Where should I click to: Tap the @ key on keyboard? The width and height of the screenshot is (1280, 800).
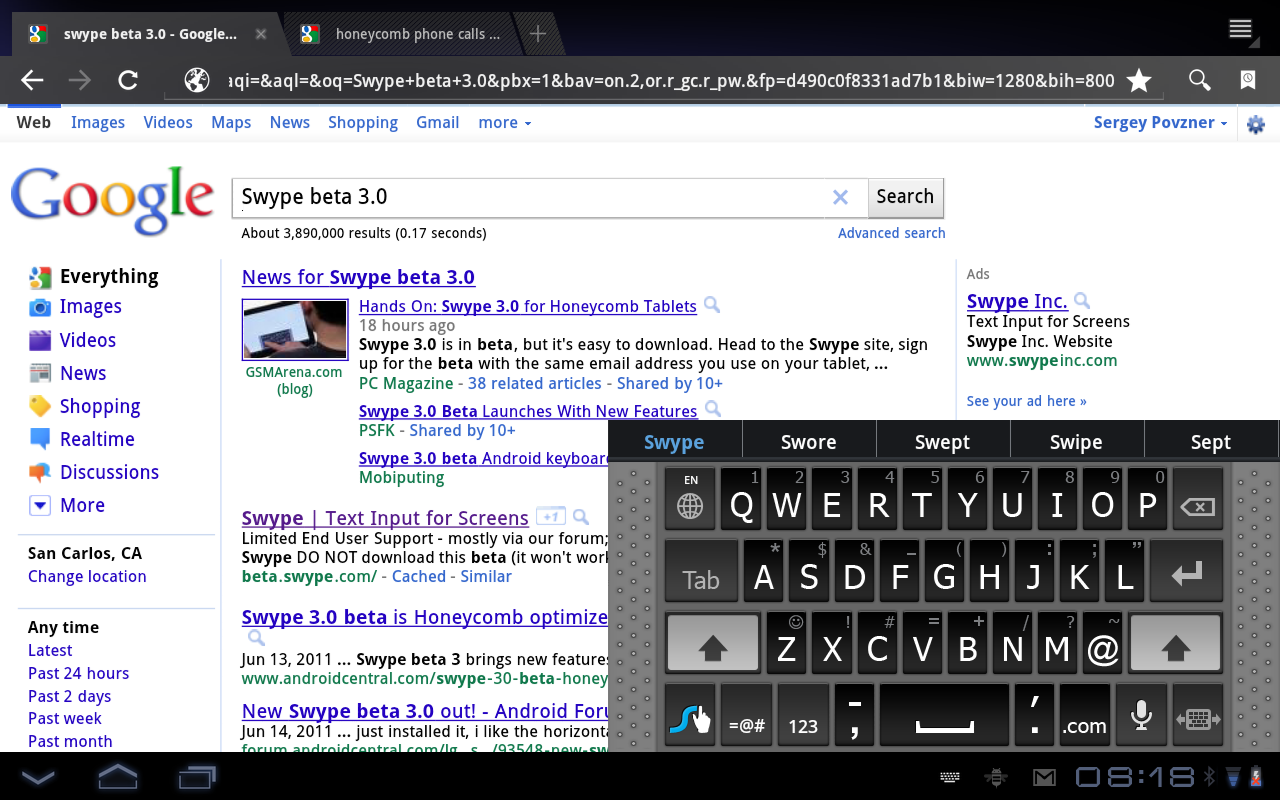tap(1102, 643)
